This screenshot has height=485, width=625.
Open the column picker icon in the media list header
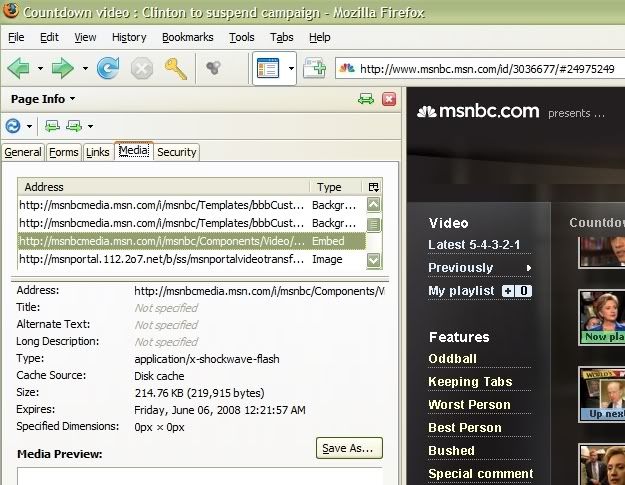pyautogui.click(x=373, y=187)
